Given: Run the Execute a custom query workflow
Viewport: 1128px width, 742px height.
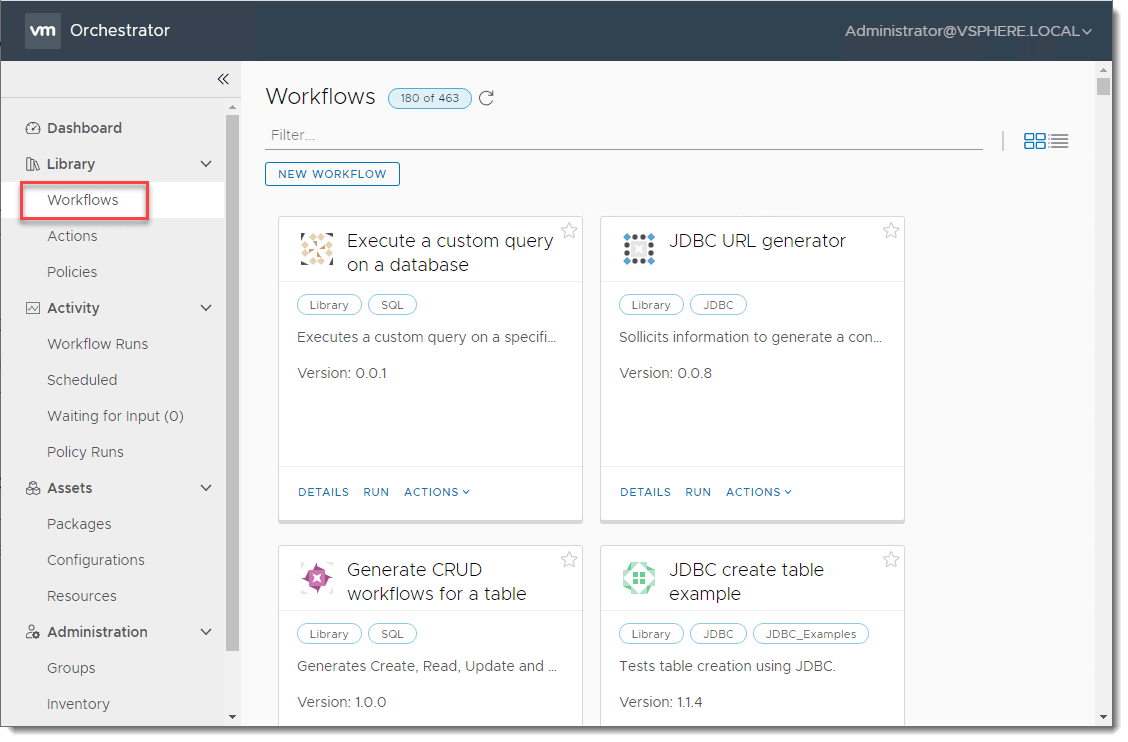Looking at the screenshot, I should [376, 492].
